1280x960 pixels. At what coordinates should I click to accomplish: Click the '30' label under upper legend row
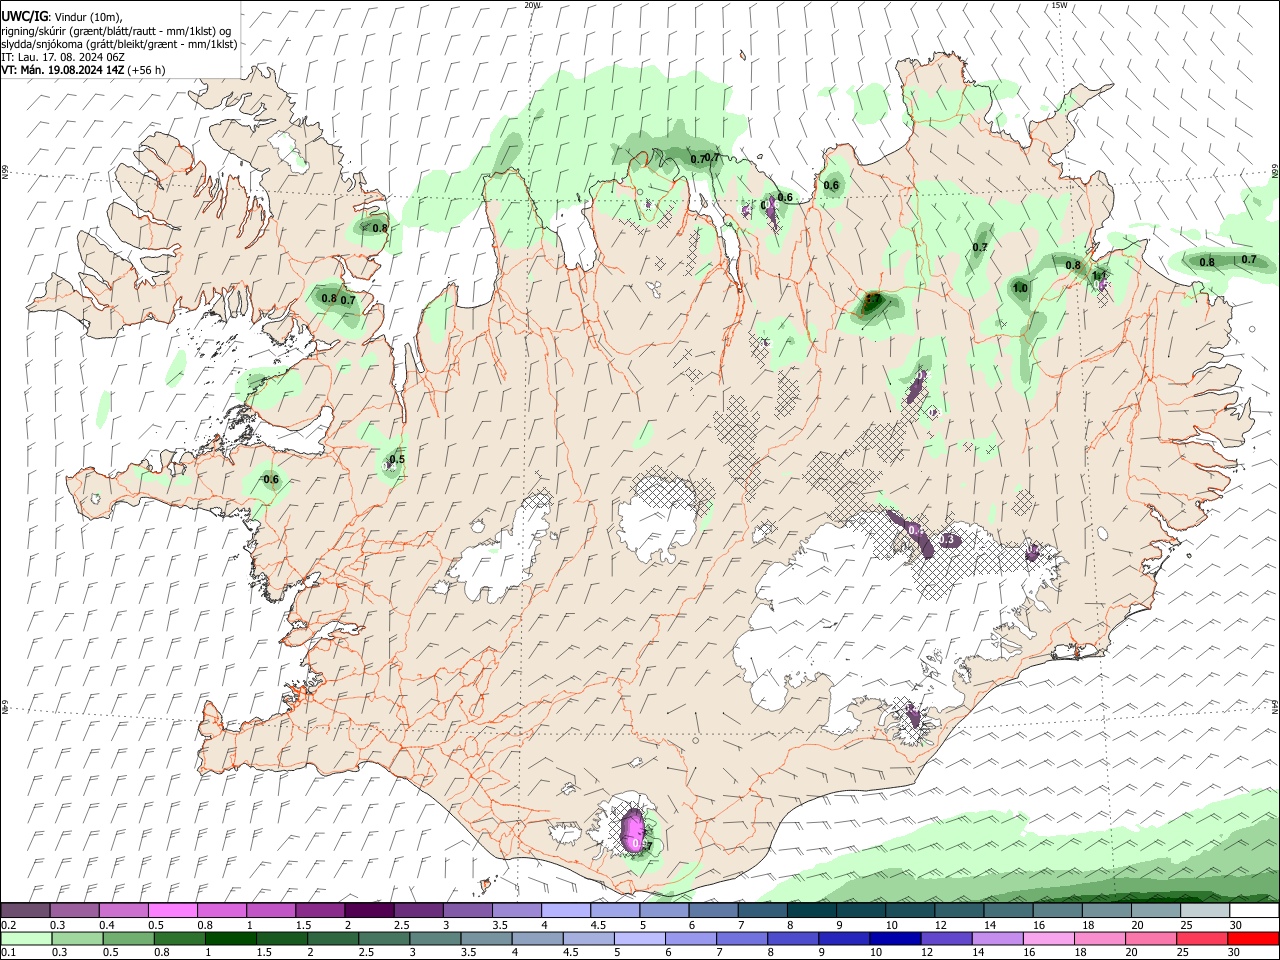click(x=1236, y=924)
